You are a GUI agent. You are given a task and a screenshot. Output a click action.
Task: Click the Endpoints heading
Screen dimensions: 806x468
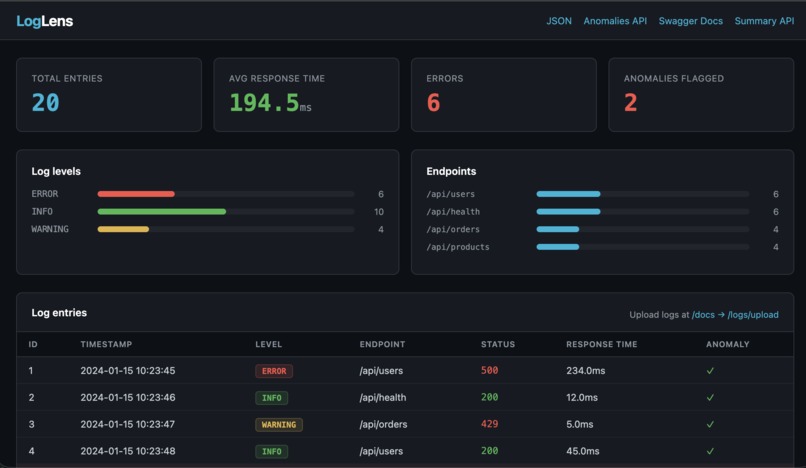tap(451, 171)
